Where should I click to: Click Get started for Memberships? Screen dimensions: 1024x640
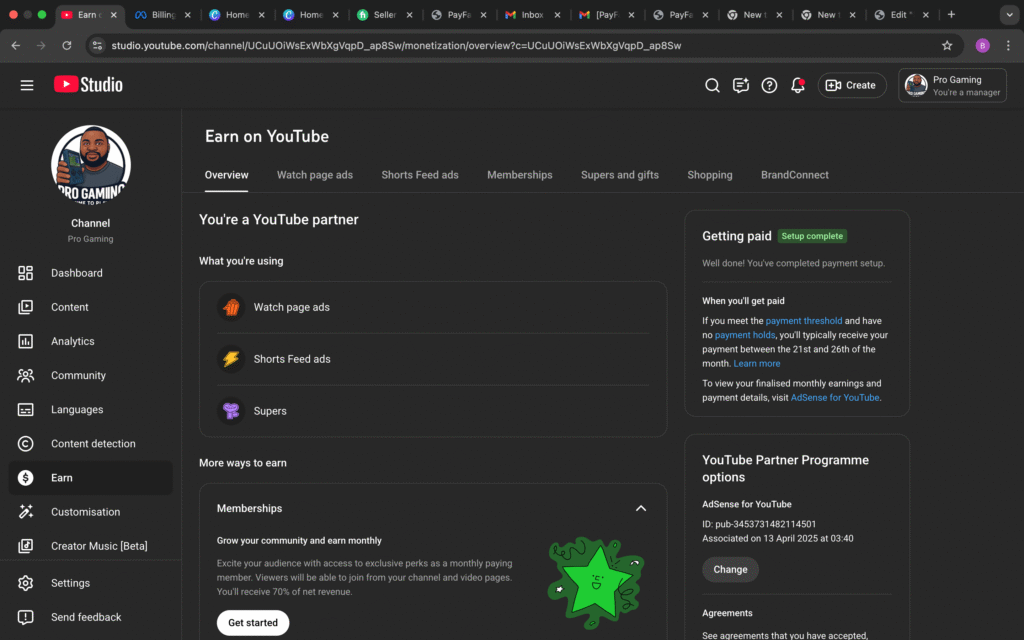click(x=253, y=623)
